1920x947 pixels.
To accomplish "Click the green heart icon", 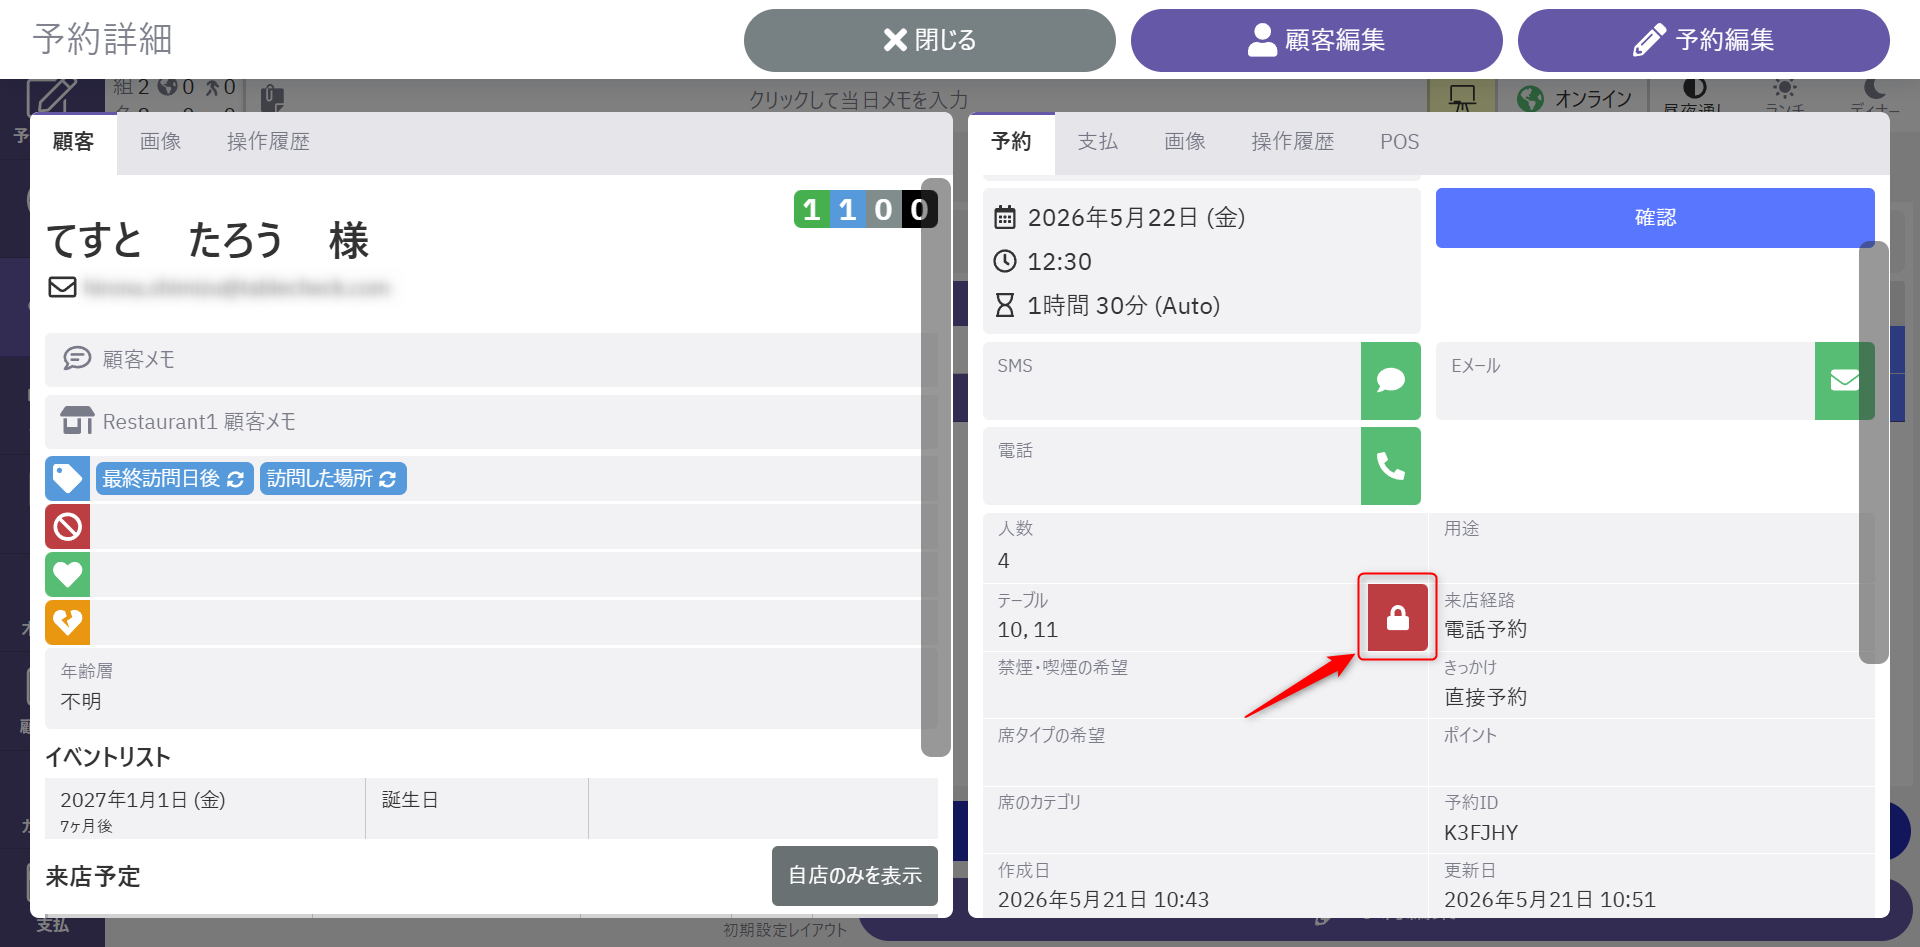I will pyautogui.click(x=67, y=574).
